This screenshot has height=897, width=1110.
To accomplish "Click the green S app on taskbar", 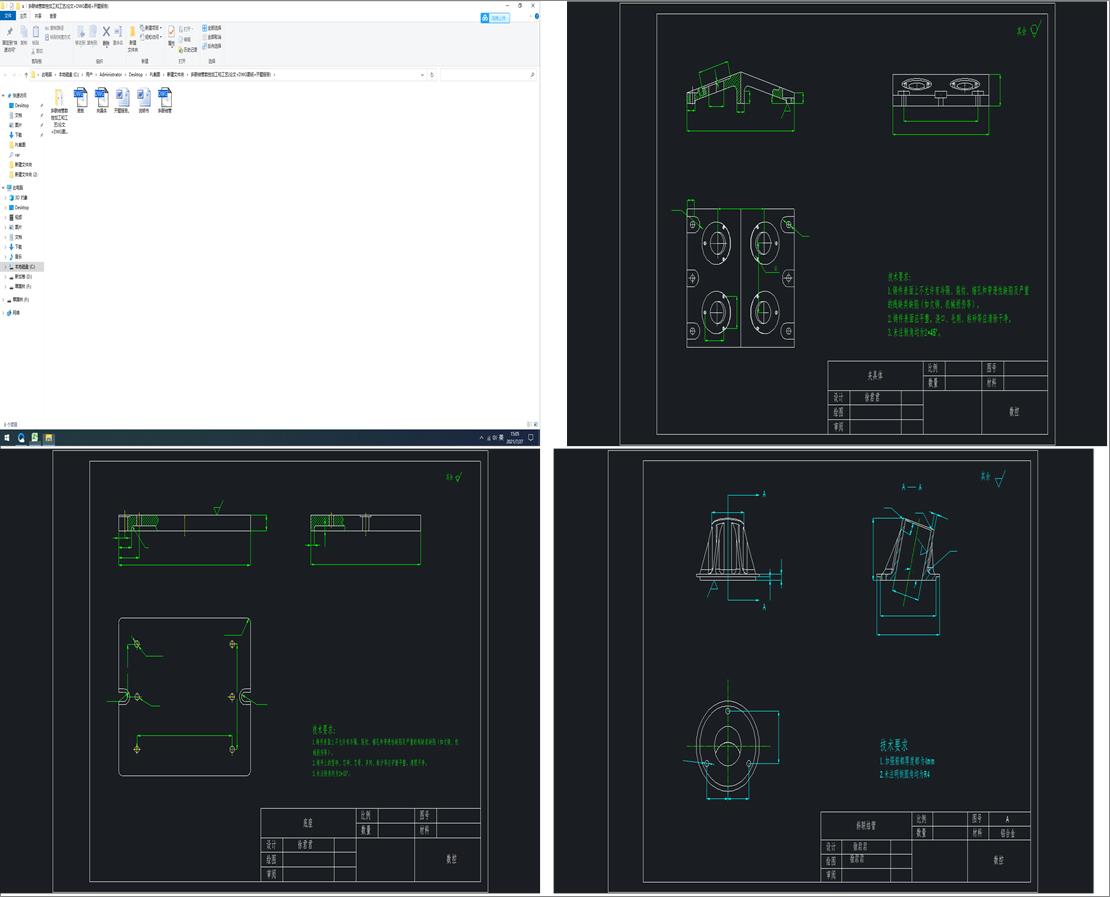I will coord(34,438).
